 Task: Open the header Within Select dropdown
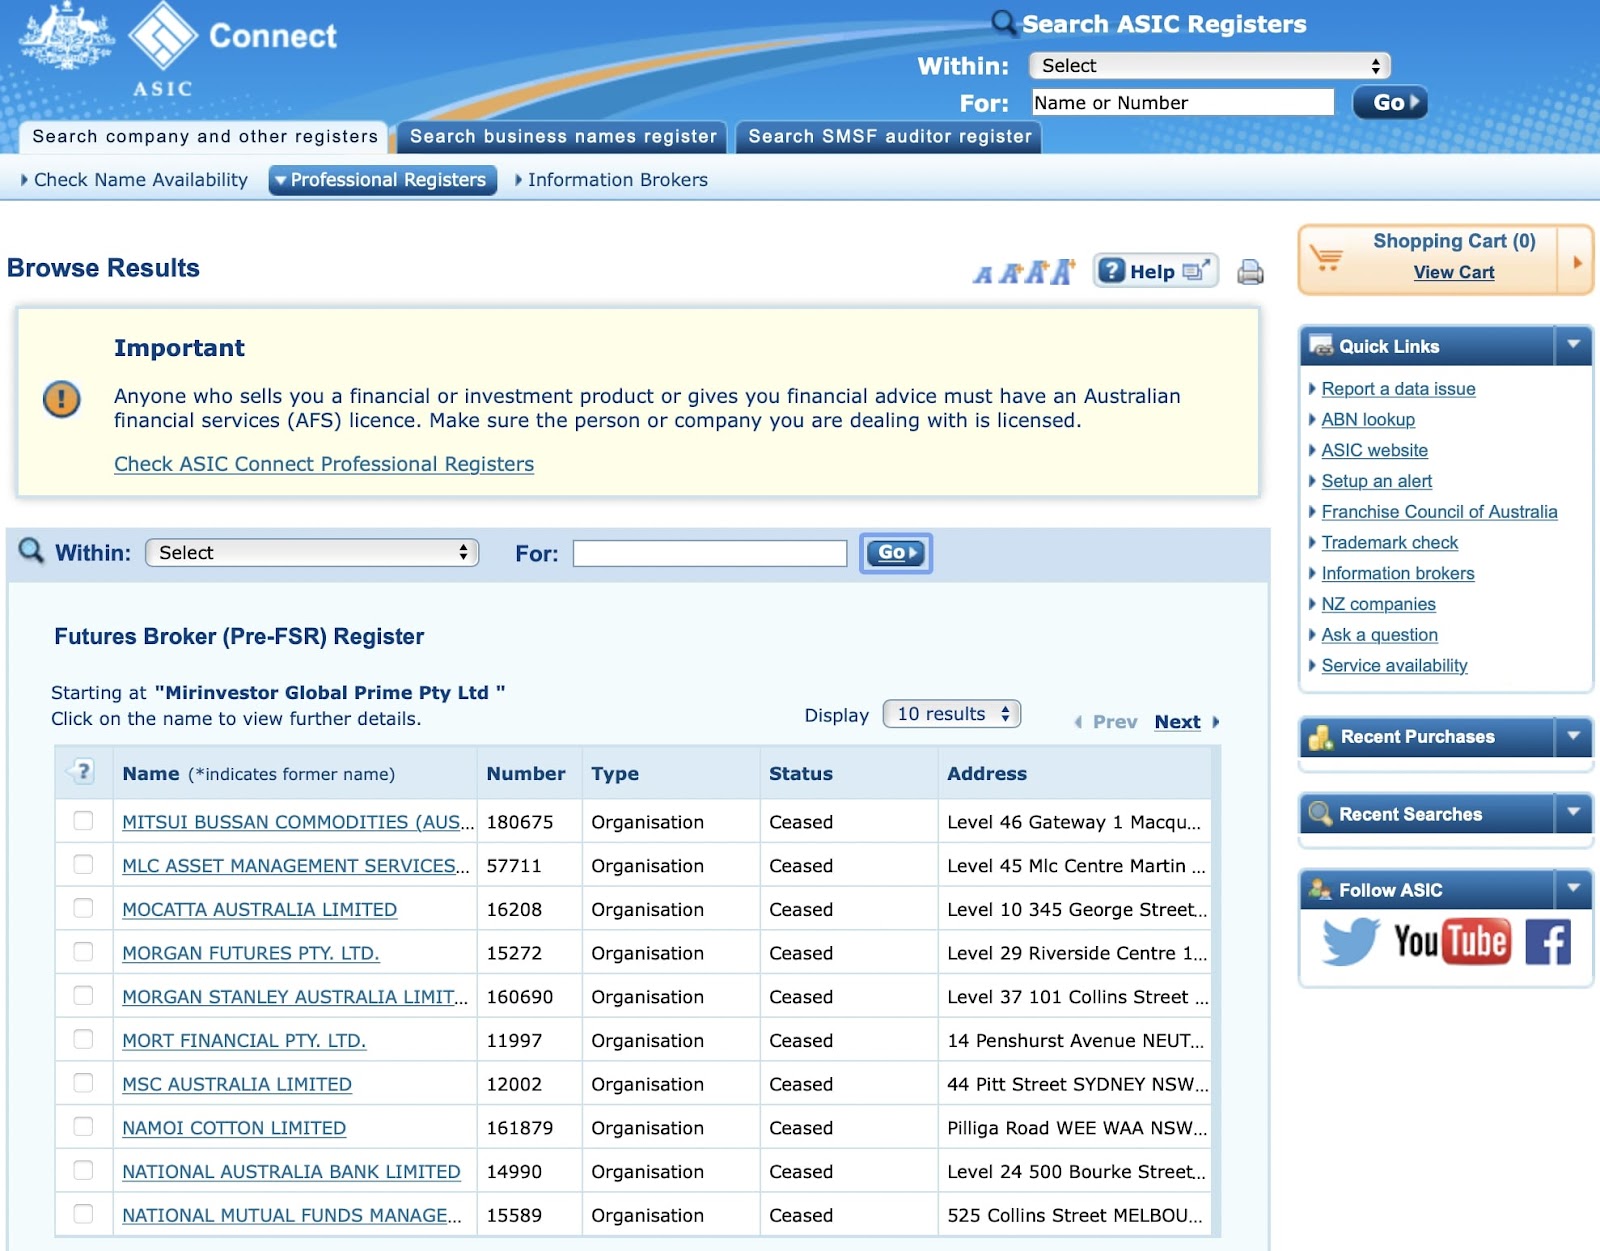tap(1209, 66)
